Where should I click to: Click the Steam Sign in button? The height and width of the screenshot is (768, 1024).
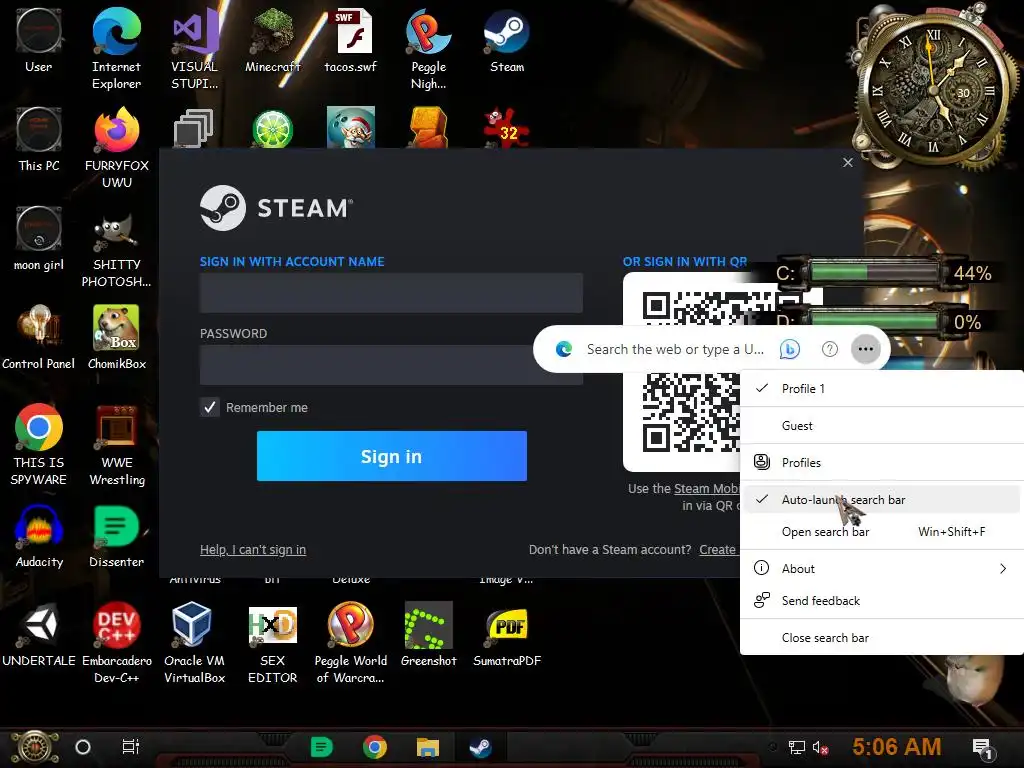tap(391, 456)
